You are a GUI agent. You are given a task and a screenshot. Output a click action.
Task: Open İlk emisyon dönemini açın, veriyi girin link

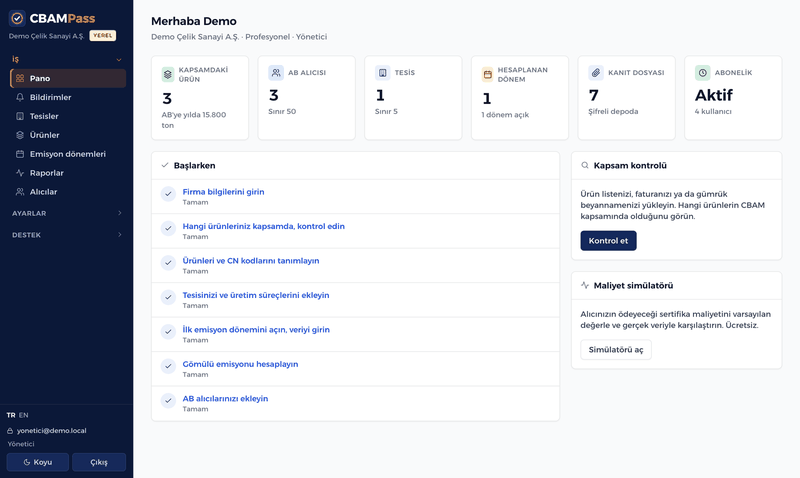coord(256,330)
